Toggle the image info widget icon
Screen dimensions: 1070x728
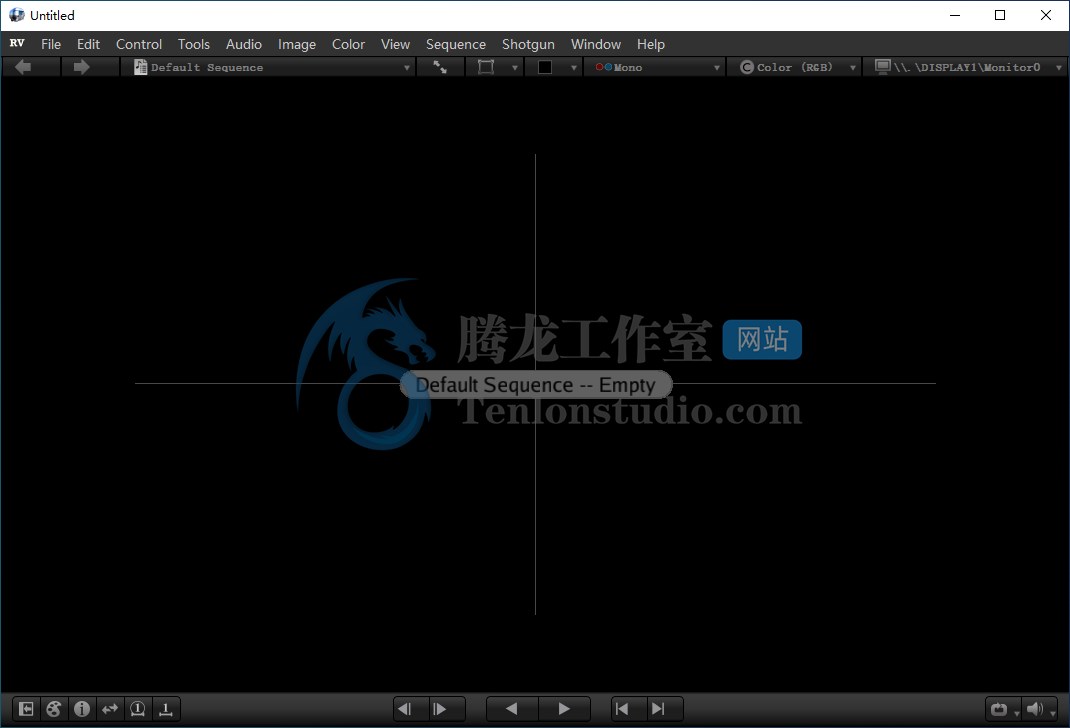[82, 709]
